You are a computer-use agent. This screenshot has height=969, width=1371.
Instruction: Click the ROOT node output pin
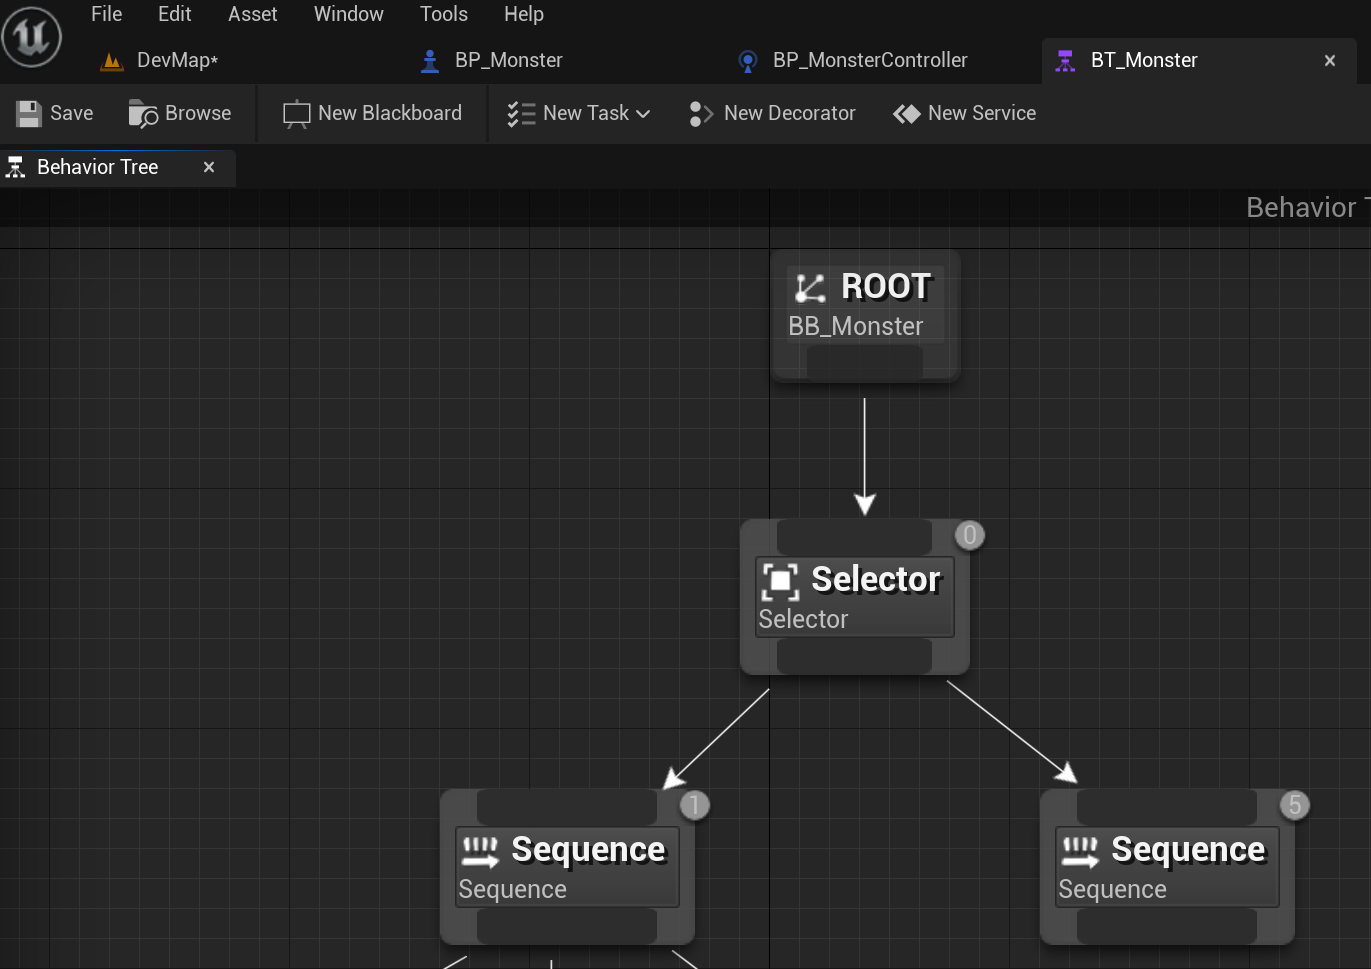coord(865,363)
